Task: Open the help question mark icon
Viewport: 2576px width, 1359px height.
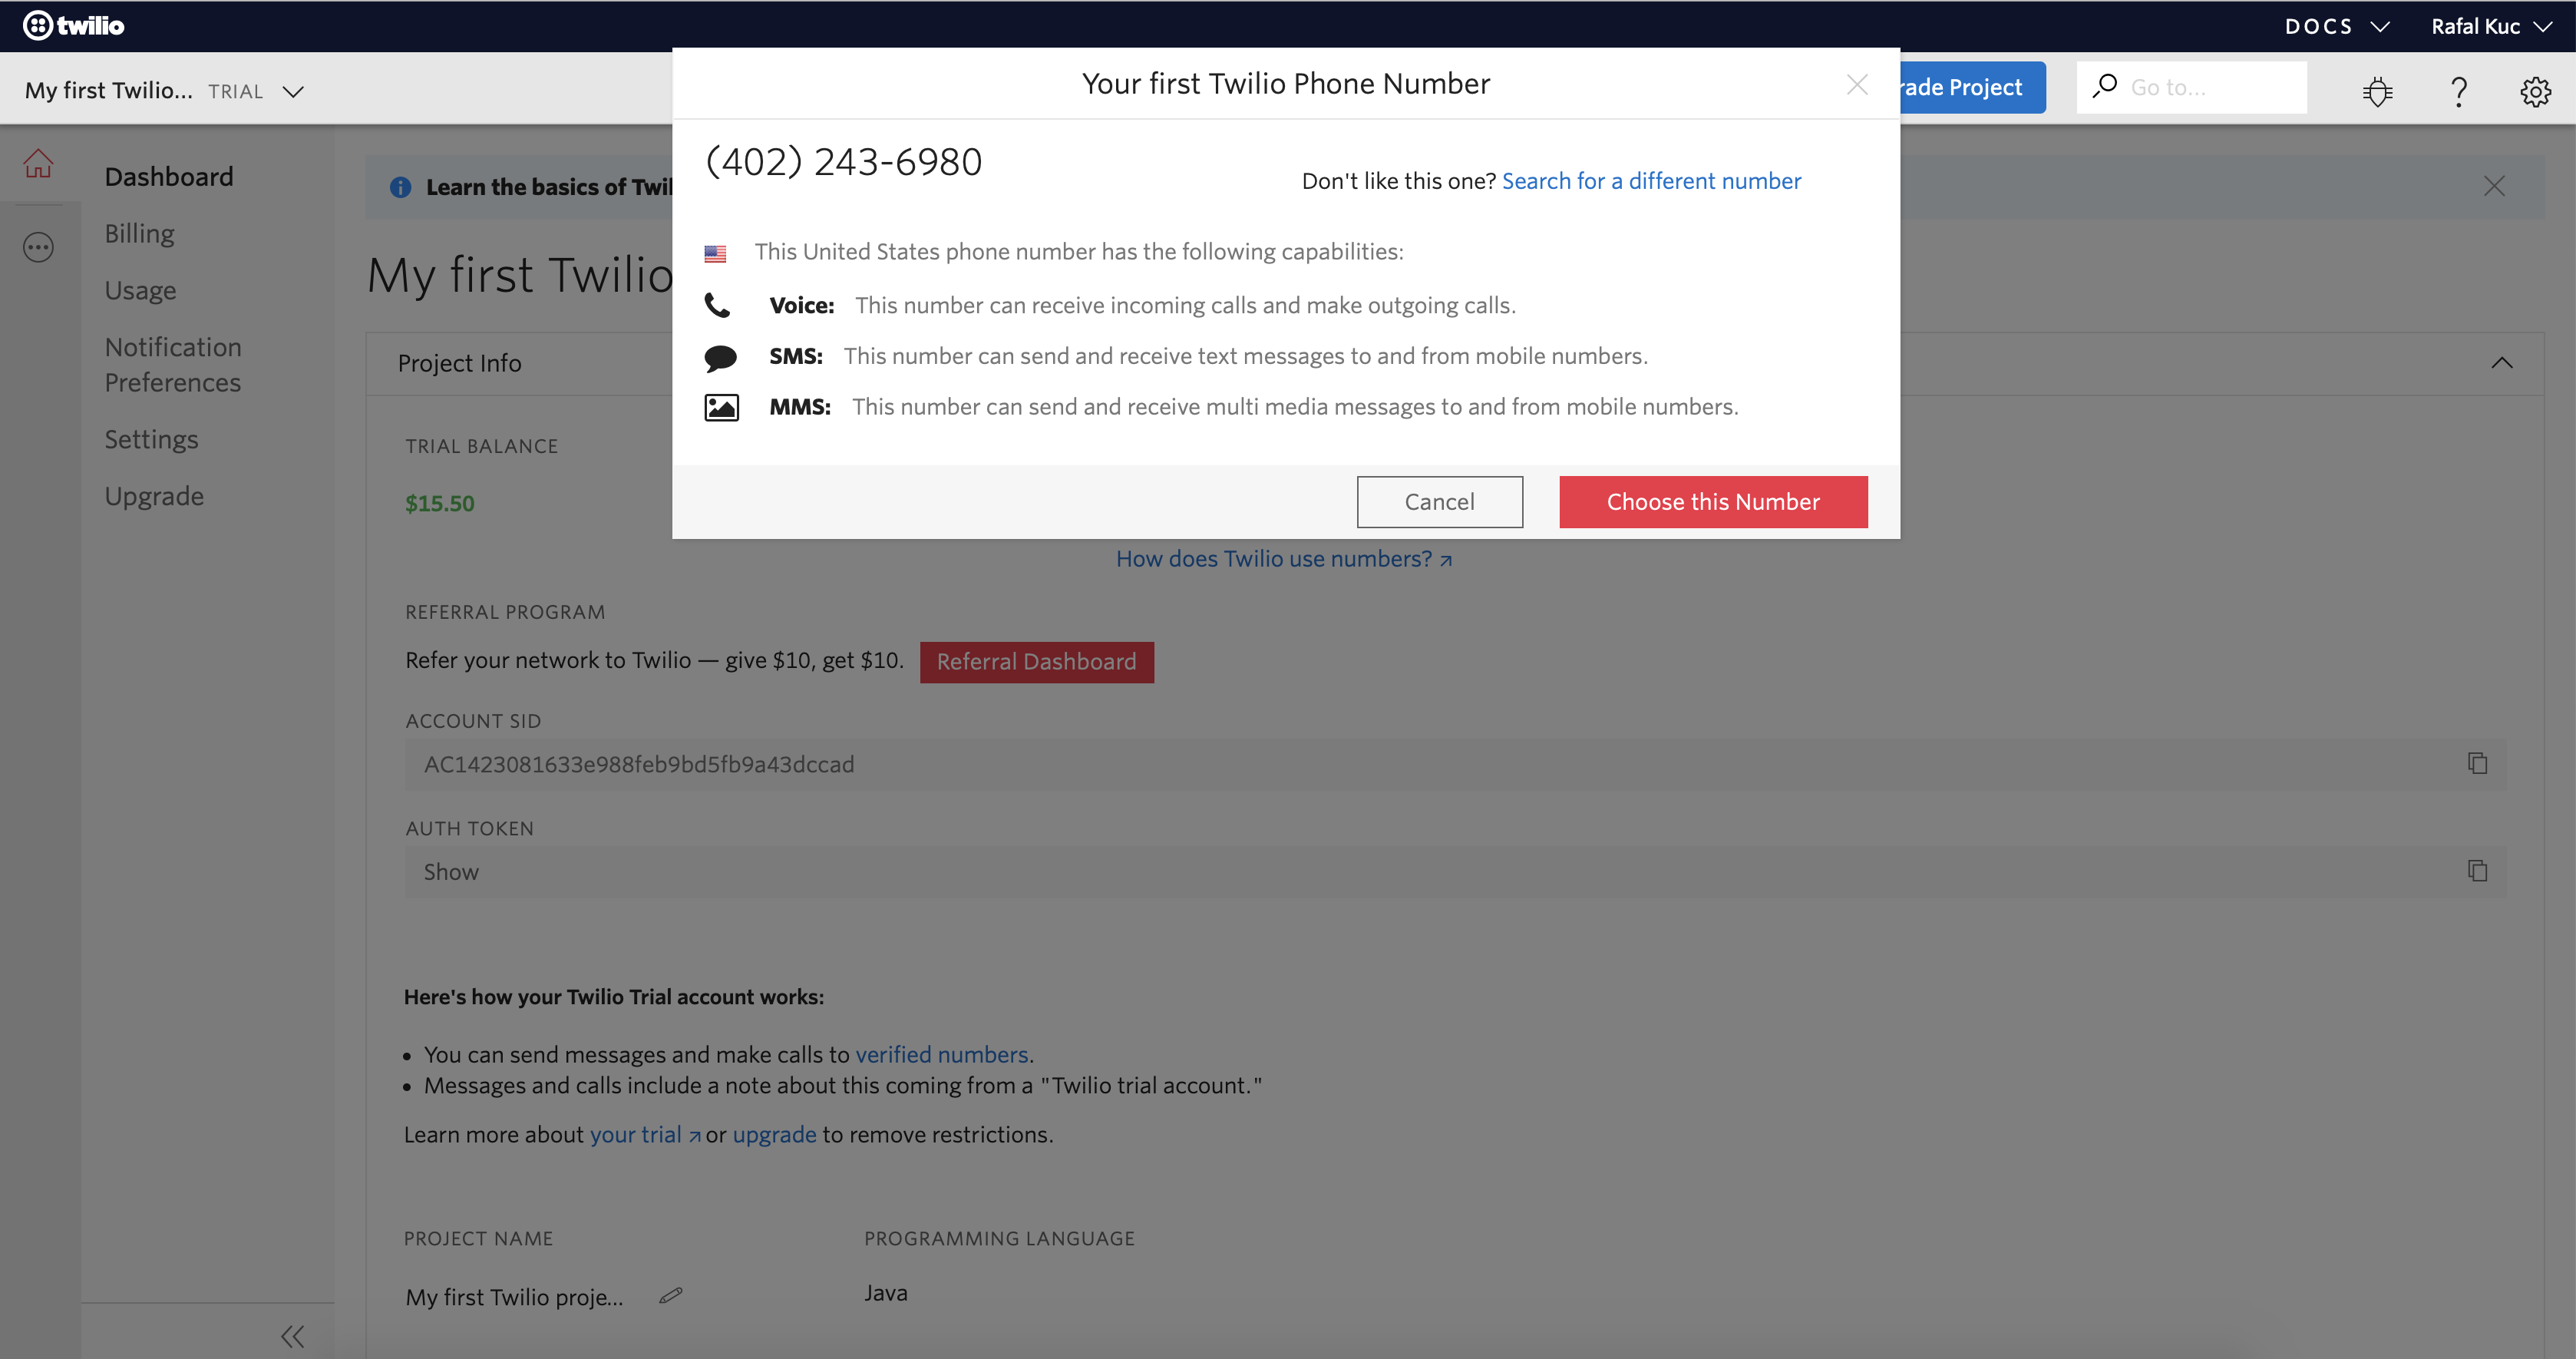Action: (x=2457, y=87)
